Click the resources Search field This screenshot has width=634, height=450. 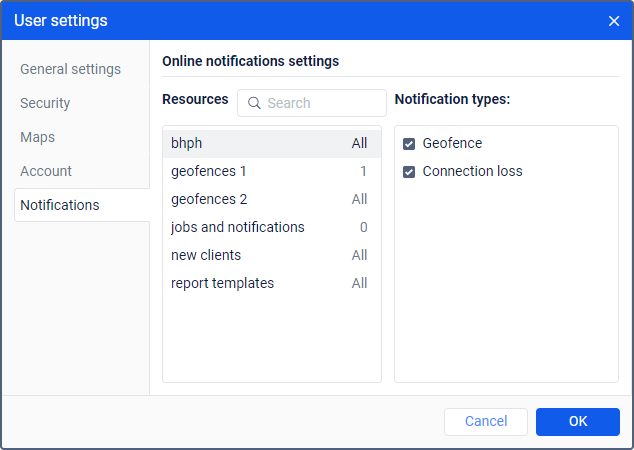tap(322, 103)
